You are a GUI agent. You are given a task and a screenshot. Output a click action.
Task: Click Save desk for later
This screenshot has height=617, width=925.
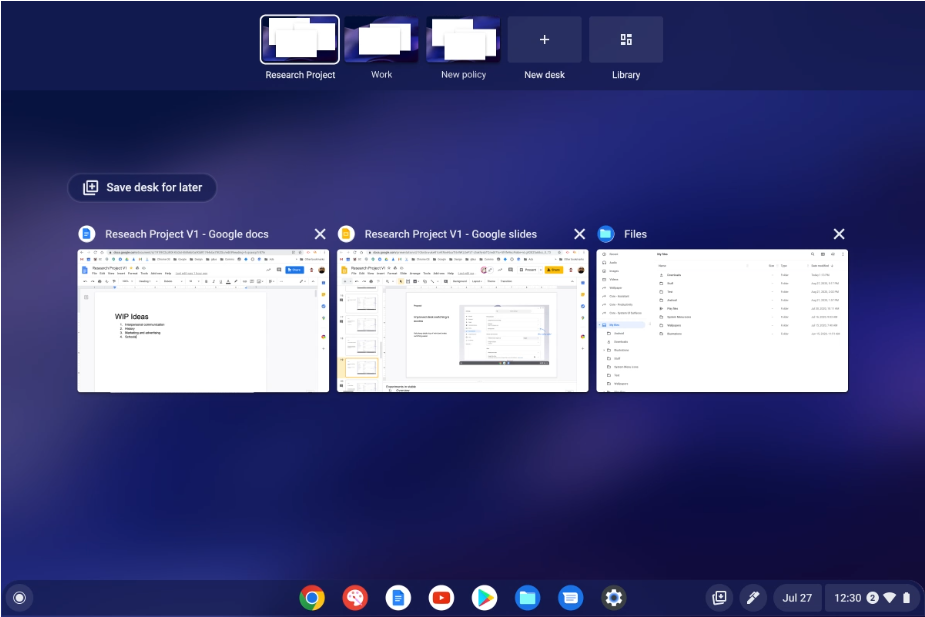142,187
